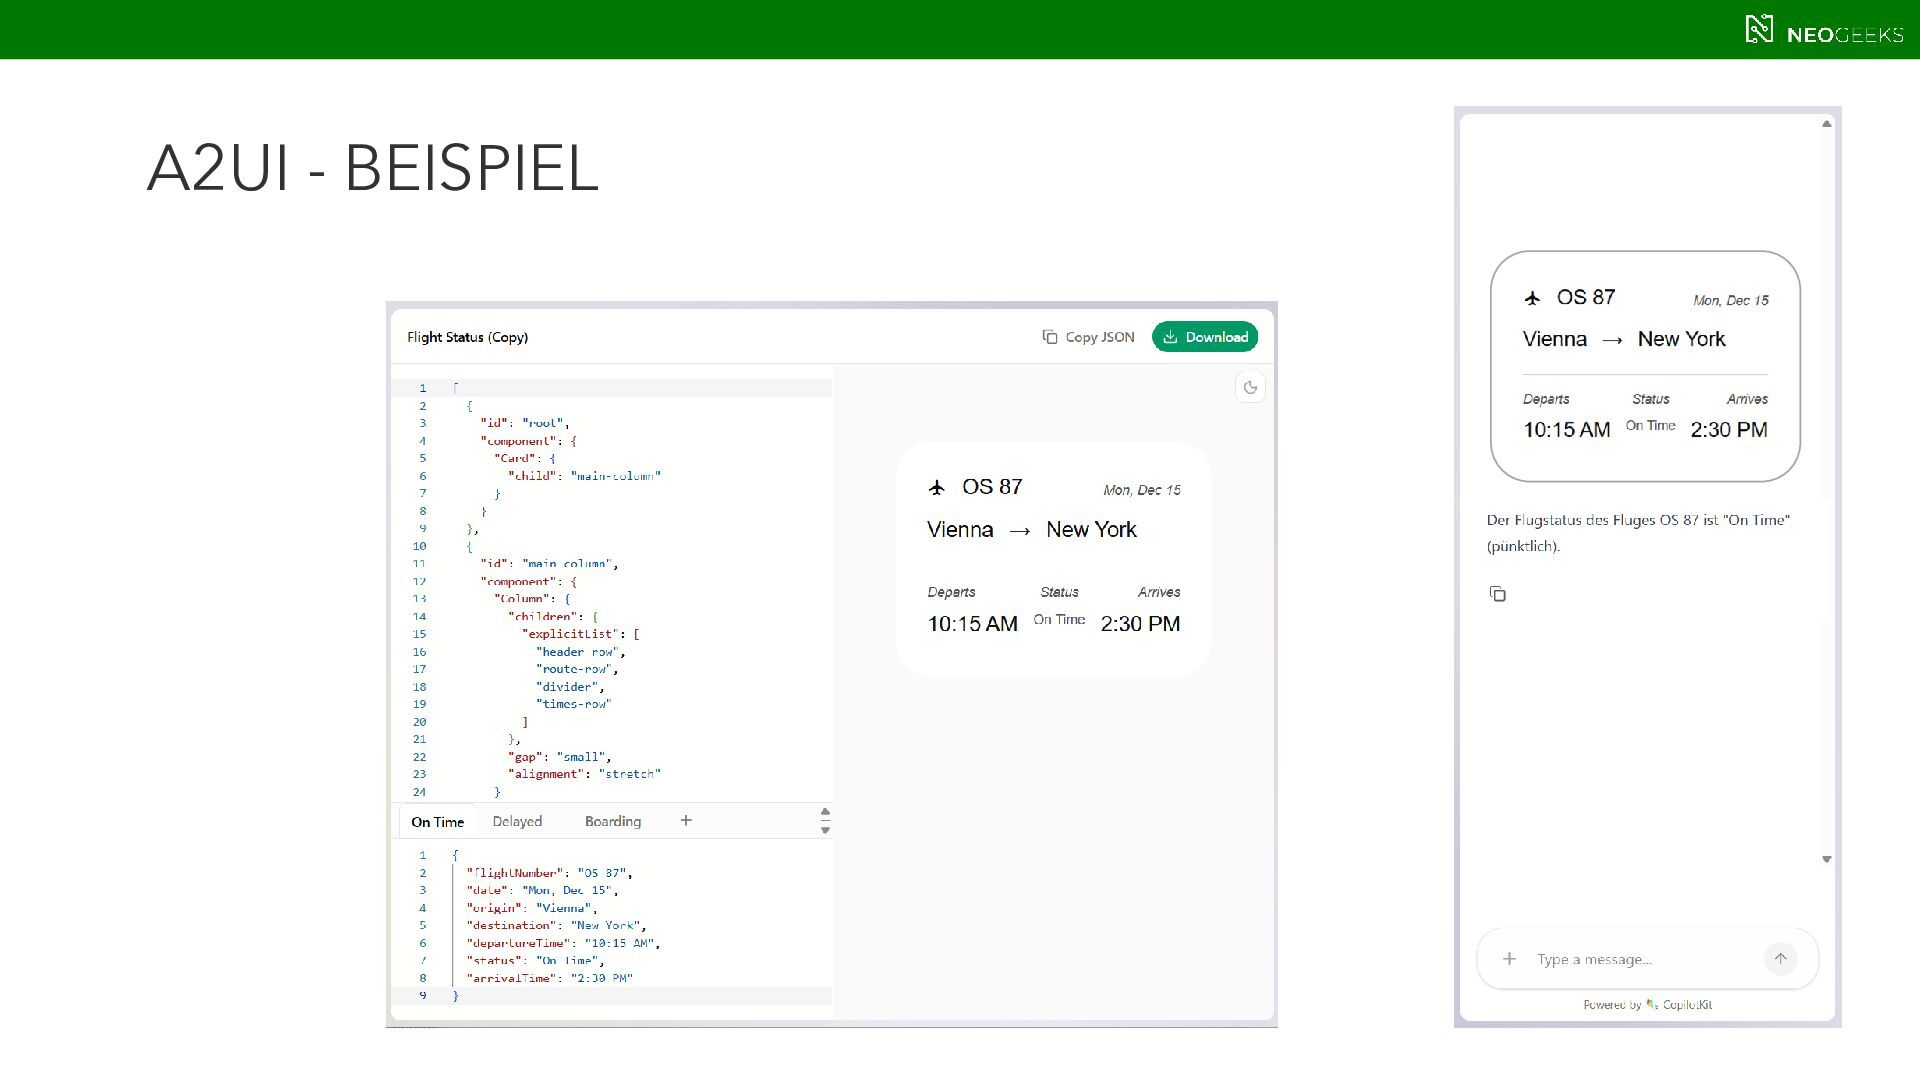Click the airplane icon in chat card
Viewport: 1920px width, 1080px height.
[1532, 298]
